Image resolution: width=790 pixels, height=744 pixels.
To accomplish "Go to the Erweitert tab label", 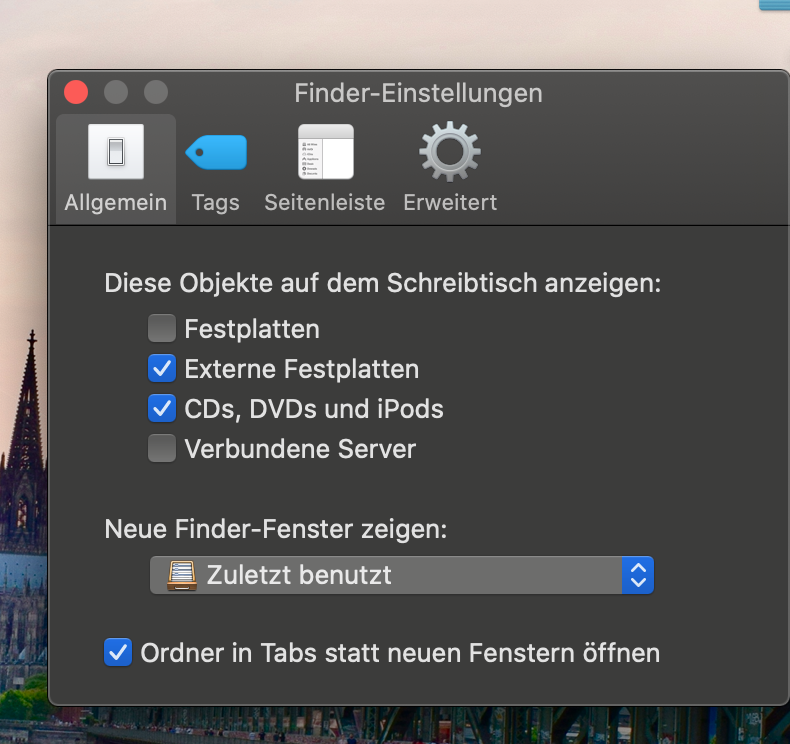I will pos(450,203).
